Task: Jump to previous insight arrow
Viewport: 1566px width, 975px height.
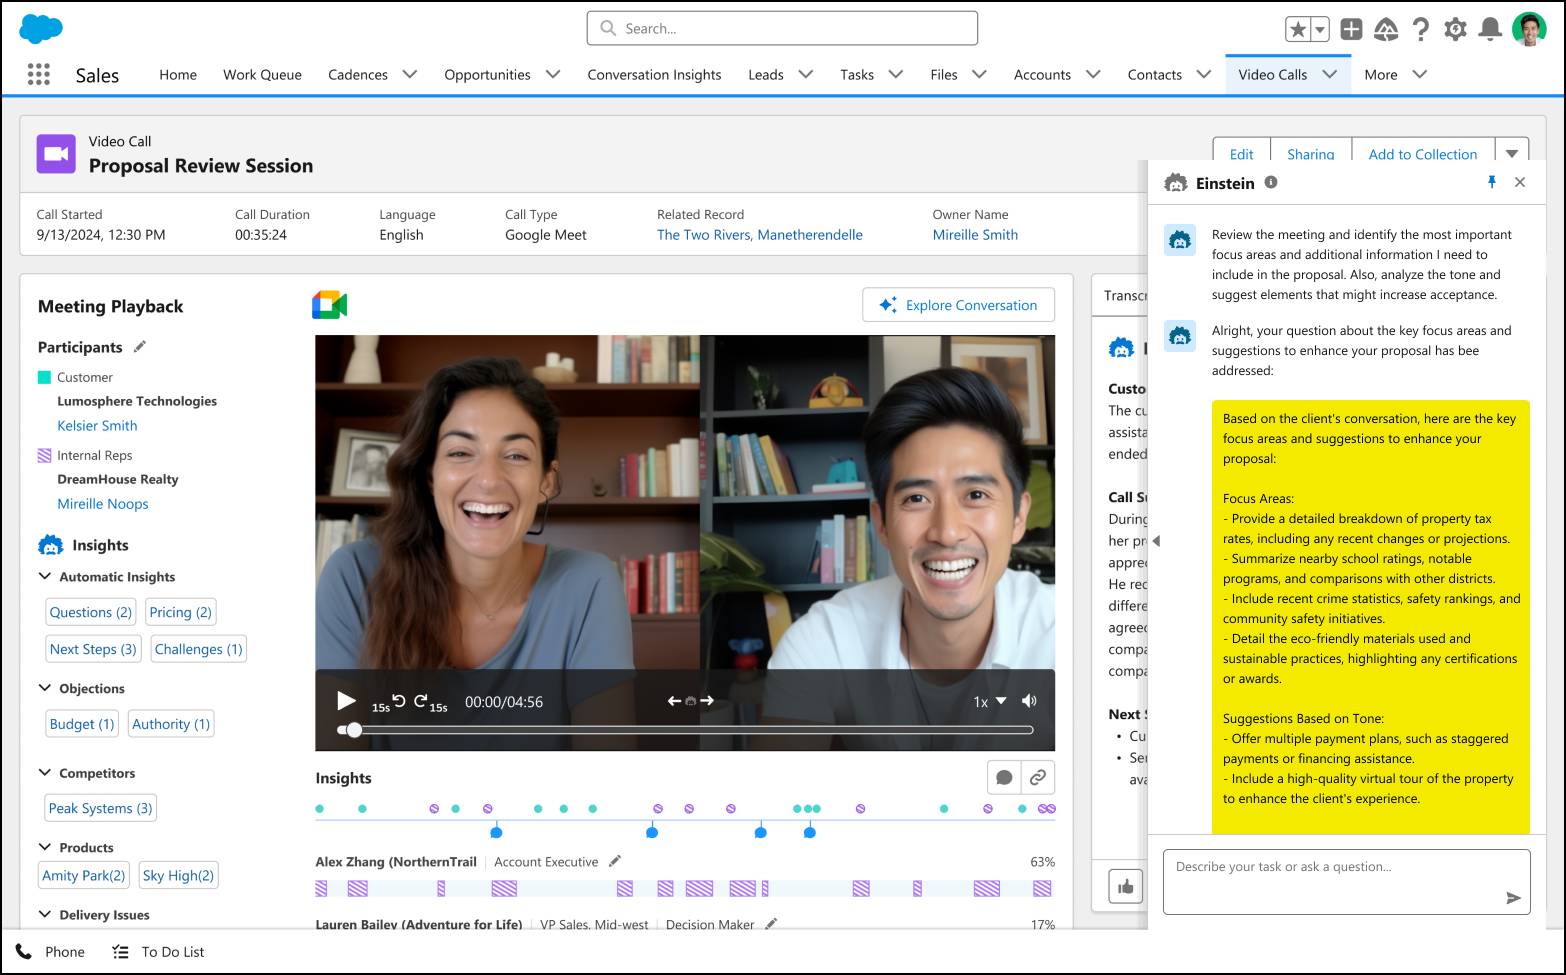Action: 675,701
